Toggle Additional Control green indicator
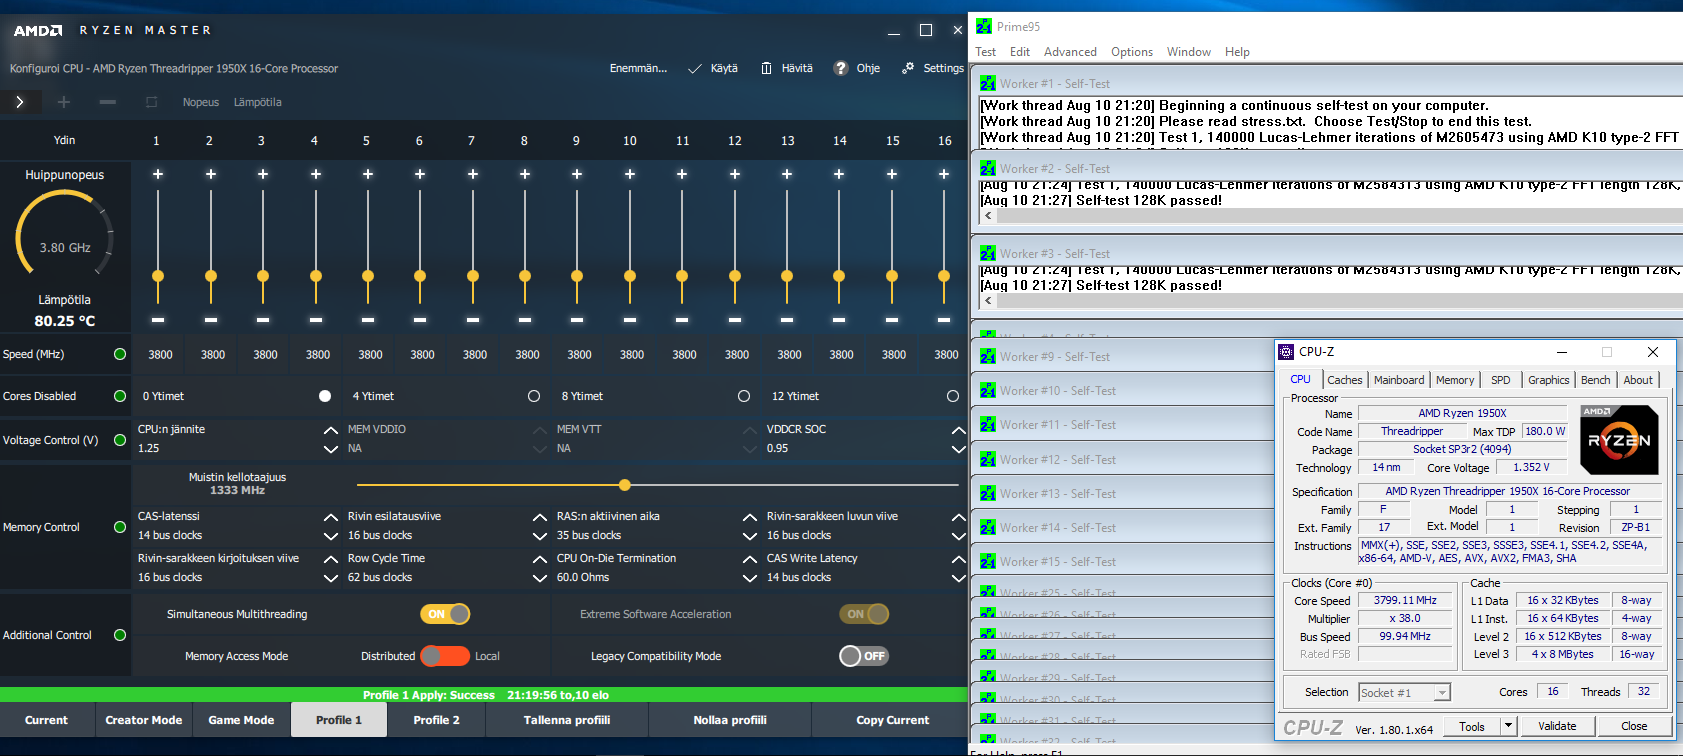This screenshot has width=1683, height=756. tap(120, 635)
